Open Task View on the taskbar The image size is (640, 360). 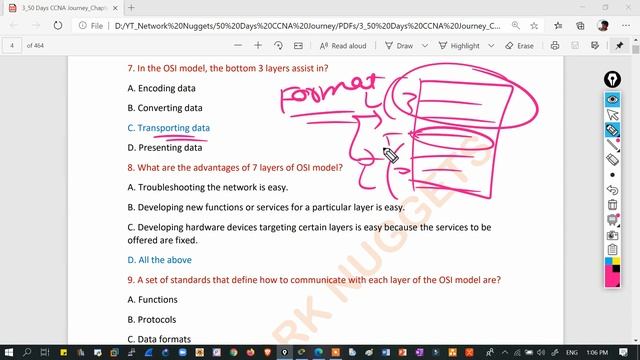coord(45,352)
